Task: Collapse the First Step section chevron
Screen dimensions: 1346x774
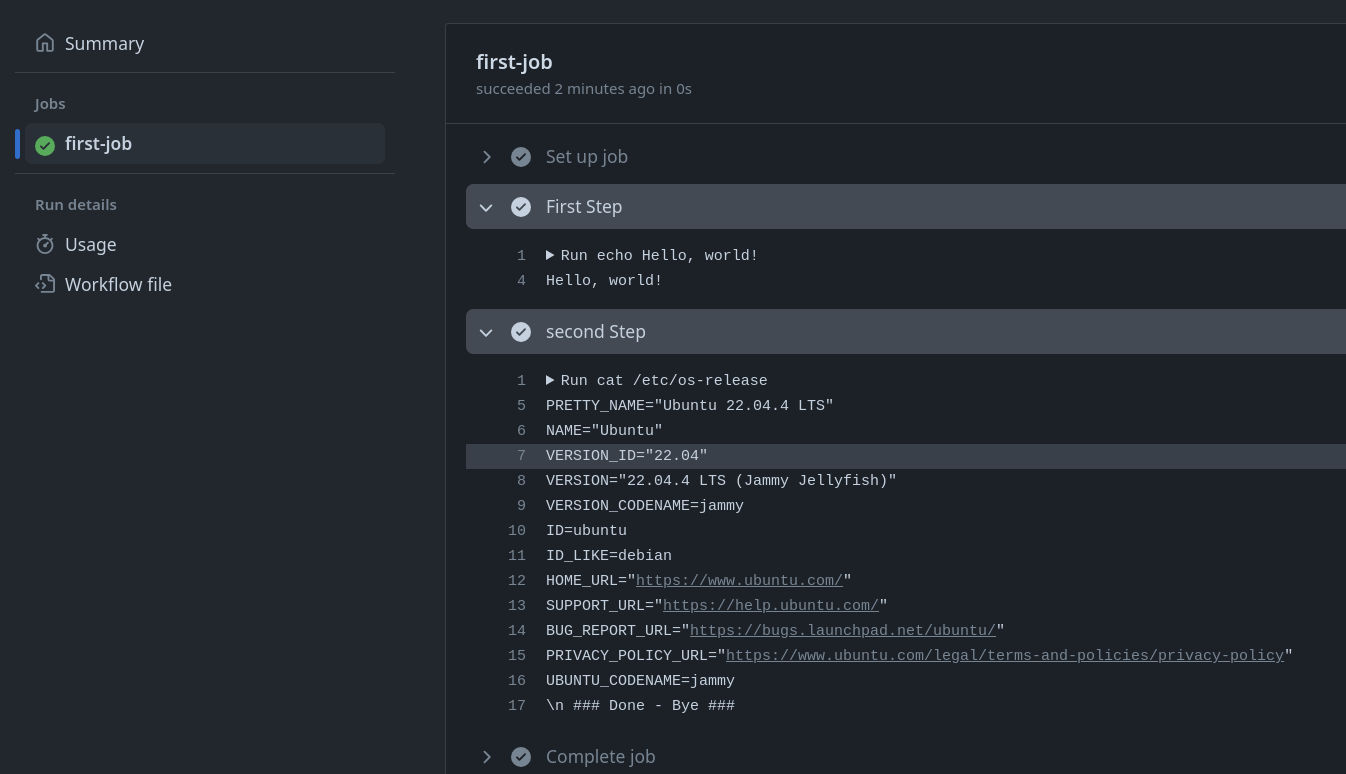Action: point(487,207)
